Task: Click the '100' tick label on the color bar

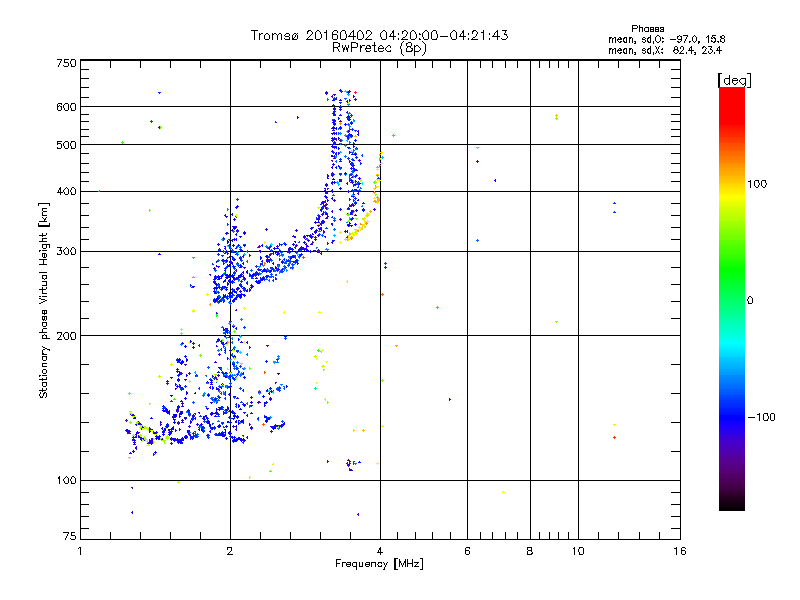Action: click(757, 184)
